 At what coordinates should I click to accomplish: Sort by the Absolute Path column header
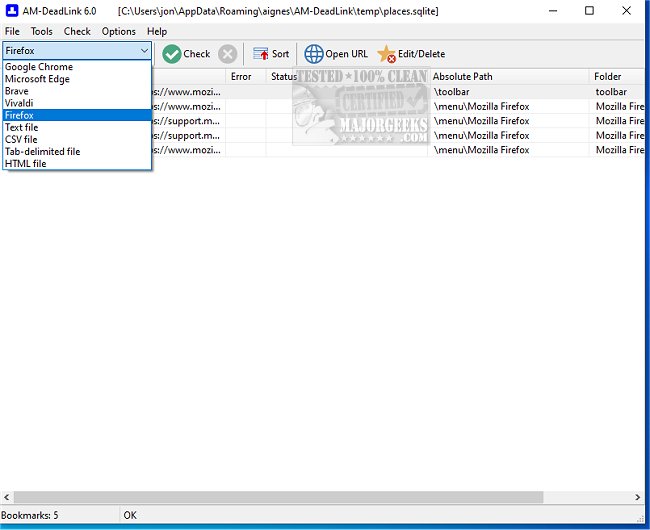point(508,77)
